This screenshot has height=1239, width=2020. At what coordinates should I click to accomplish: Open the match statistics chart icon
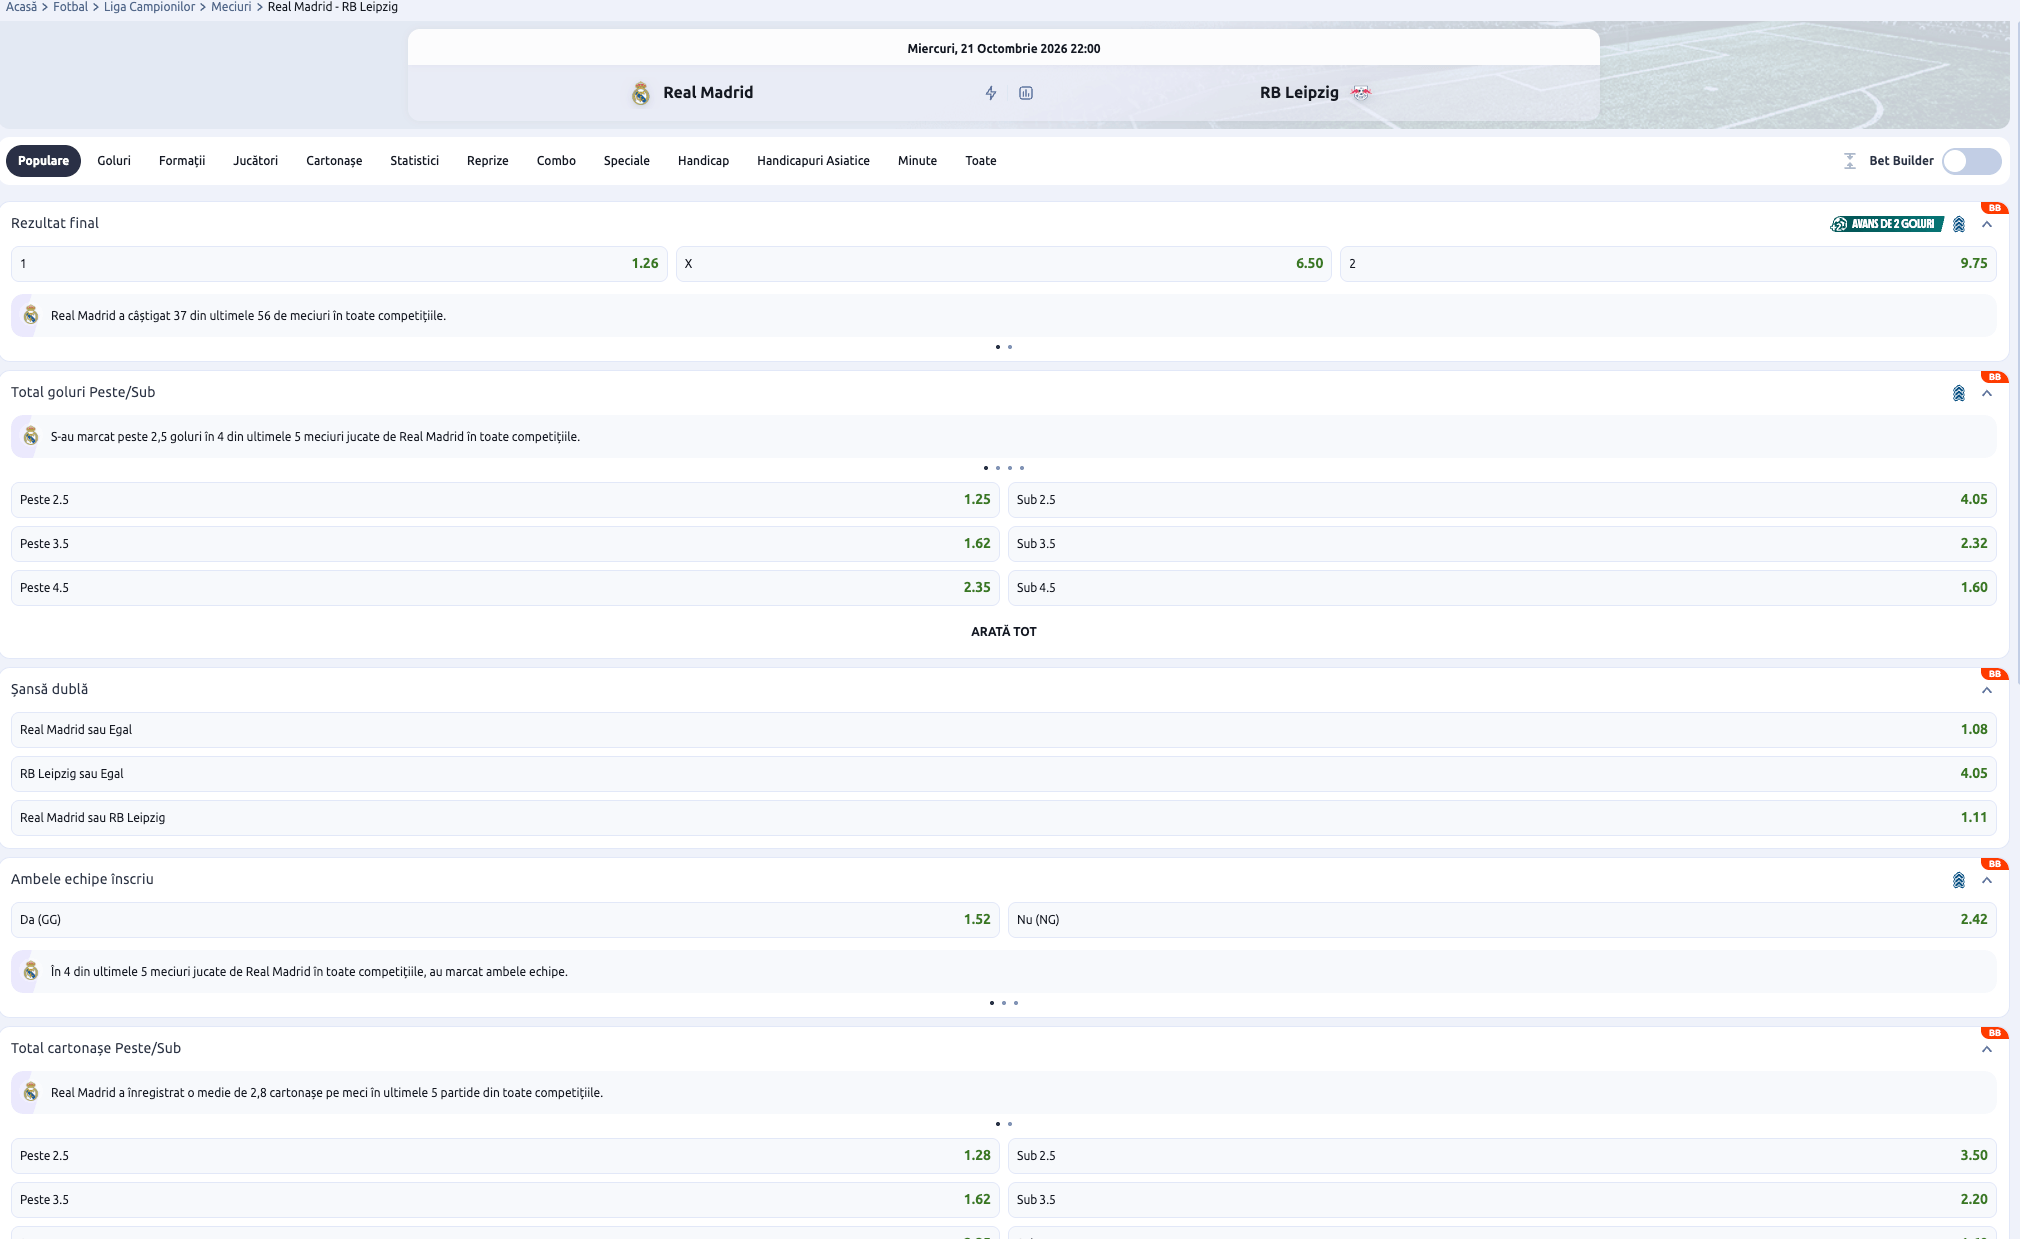coord(1026,93)
